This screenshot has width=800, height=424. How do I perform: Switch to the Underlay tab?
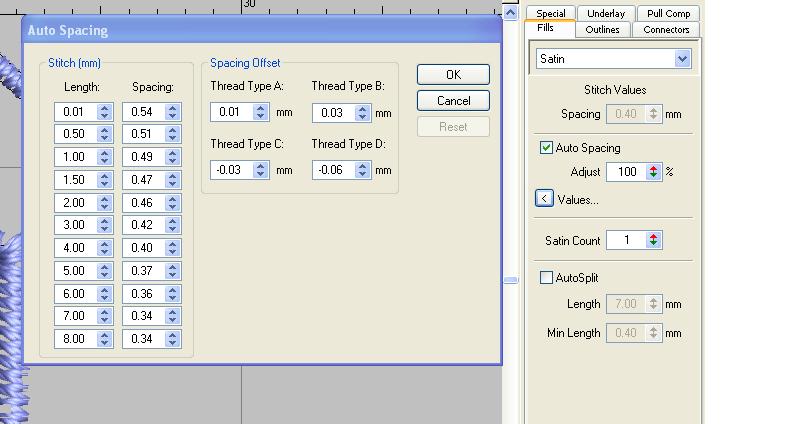coord(606,13)
